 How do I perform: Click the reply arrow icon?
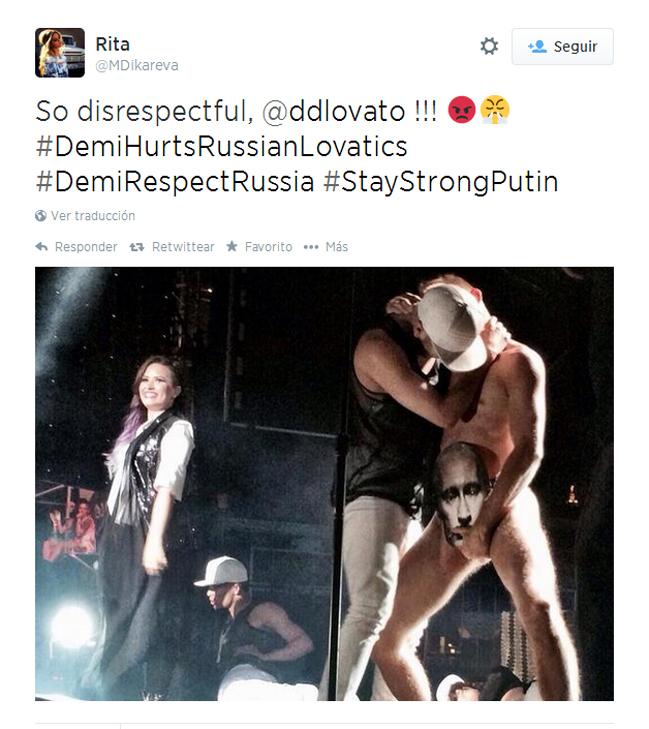42,247
